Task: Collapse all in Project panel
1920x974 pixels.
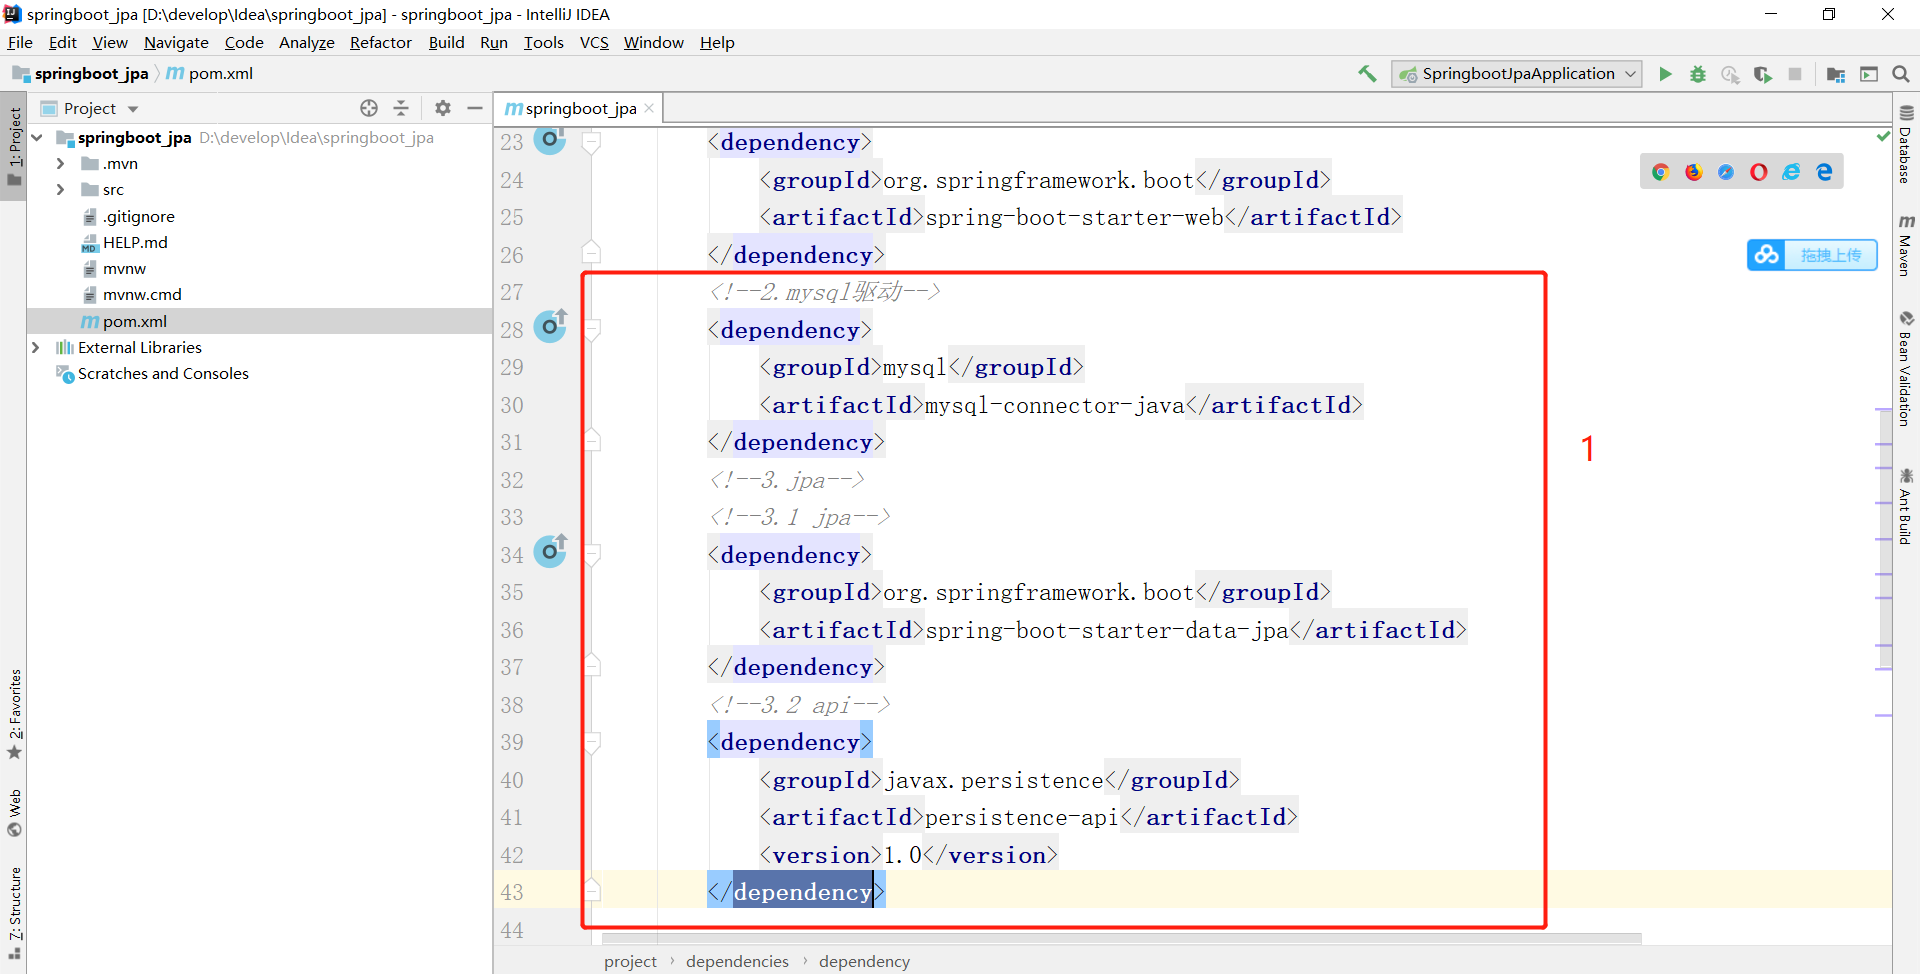Action: 401,108
